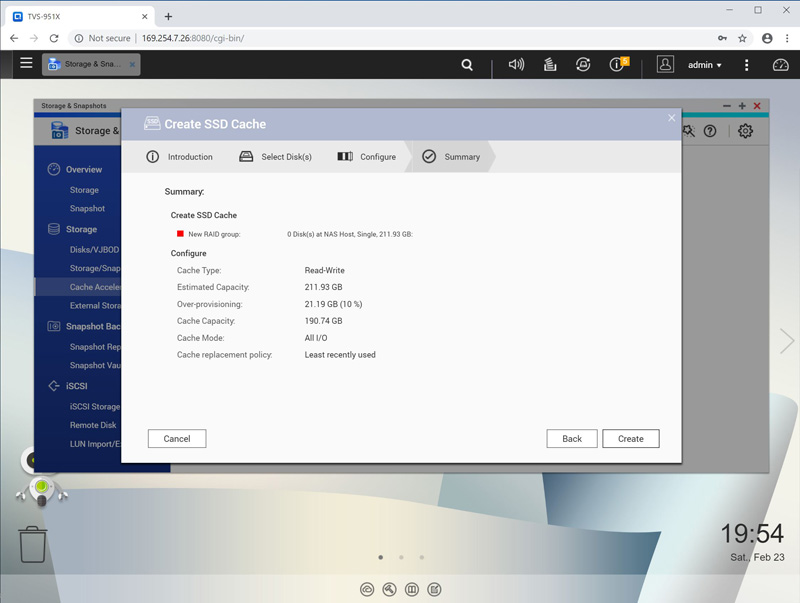This screenshot has height=603, width=800.
Task: Open Storage & Snapshots settings gear icon
Action: (745, 131)
